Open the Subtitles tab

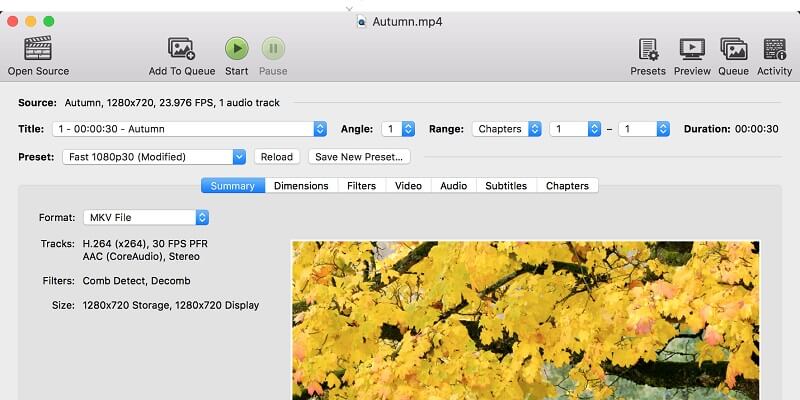coord(506,185)
